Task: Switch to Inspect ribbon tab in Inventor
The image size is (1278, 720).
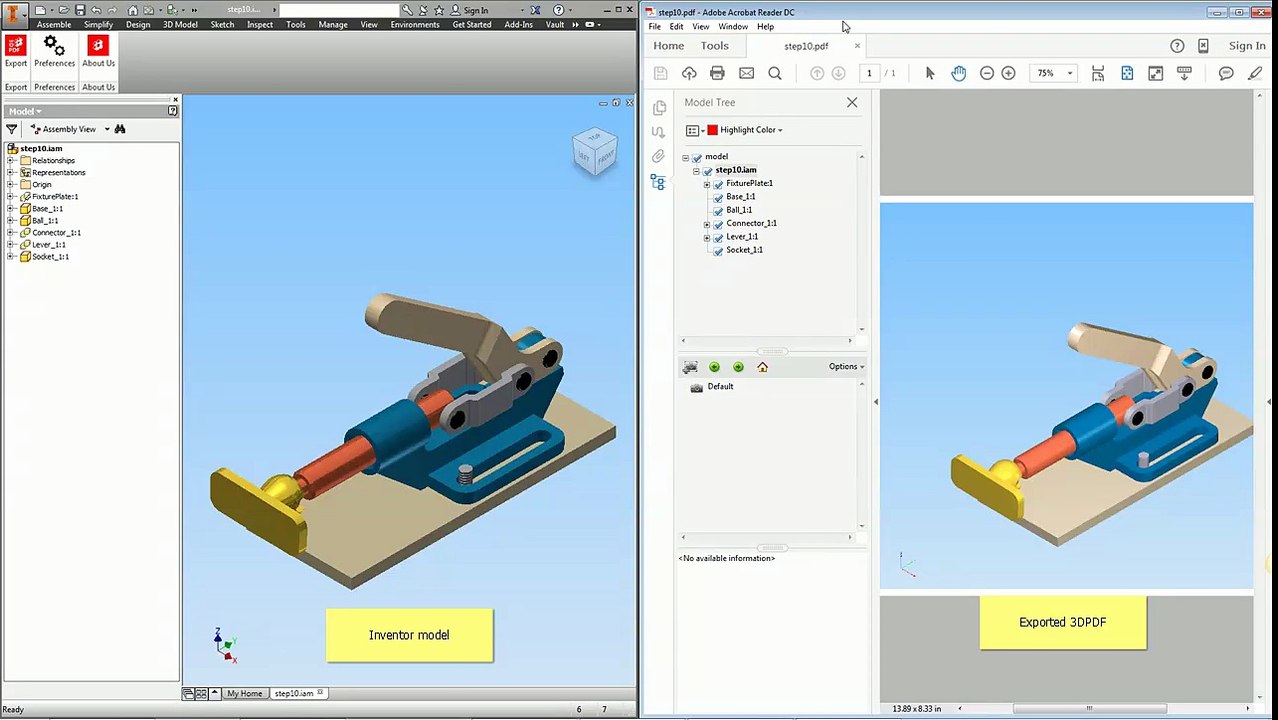Action: coord(260,24)
